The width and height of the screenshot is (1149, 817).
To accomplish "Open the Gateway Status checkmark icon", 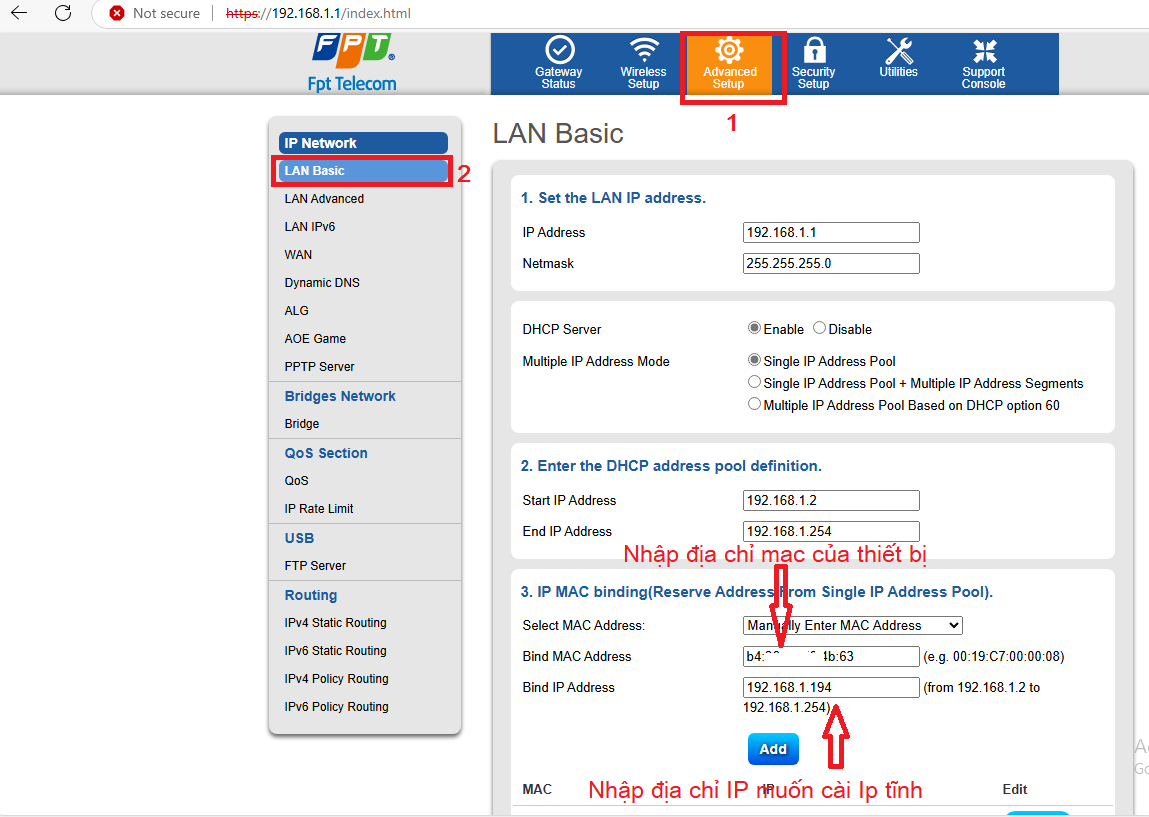I will tap(558, 50).
